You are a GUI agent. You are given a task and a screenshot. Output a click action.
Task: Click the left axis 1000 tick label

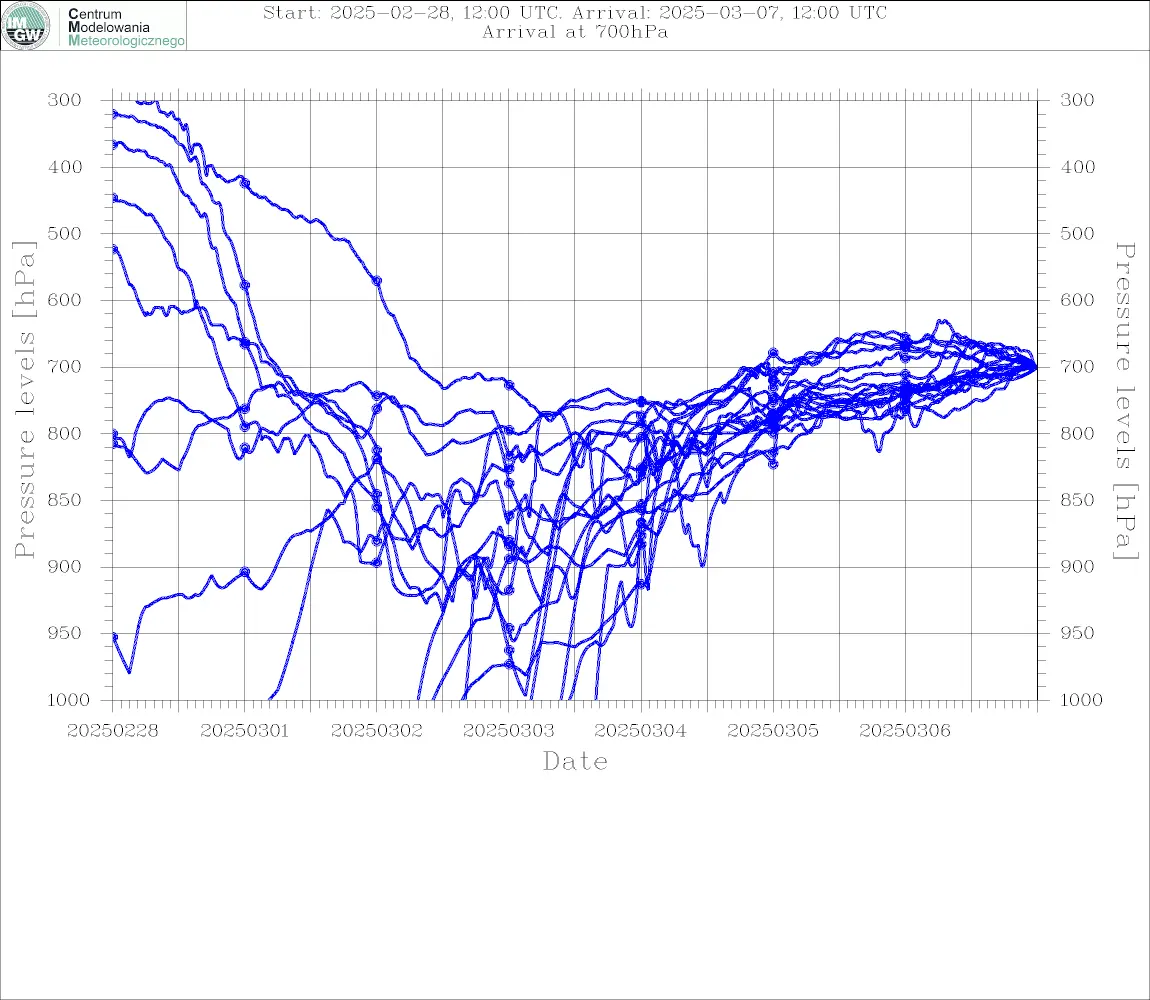(x=68, y=700)
